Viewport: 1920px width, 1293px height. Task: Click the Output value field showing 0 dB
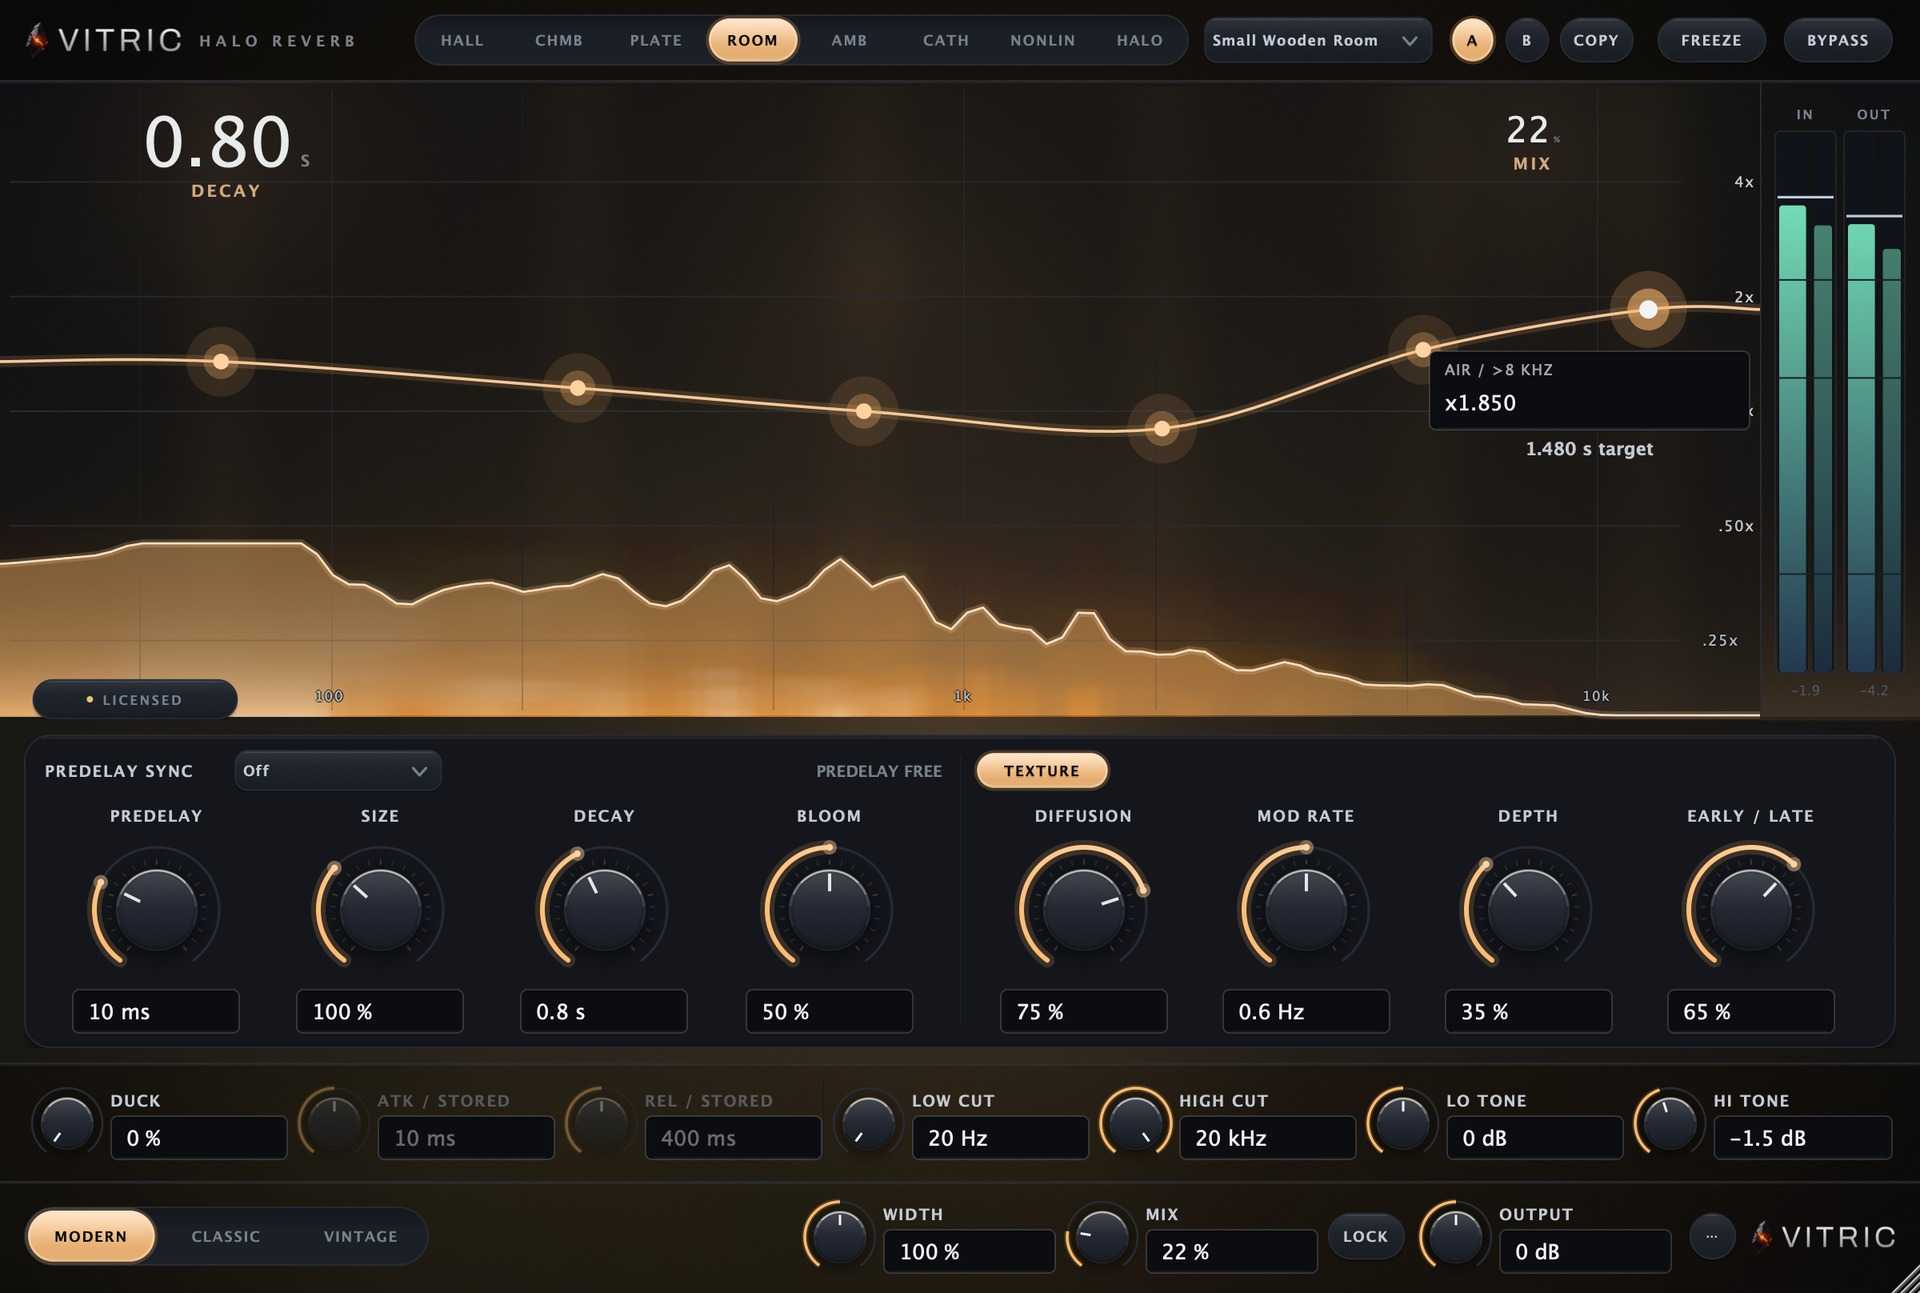[1585, 1251]
